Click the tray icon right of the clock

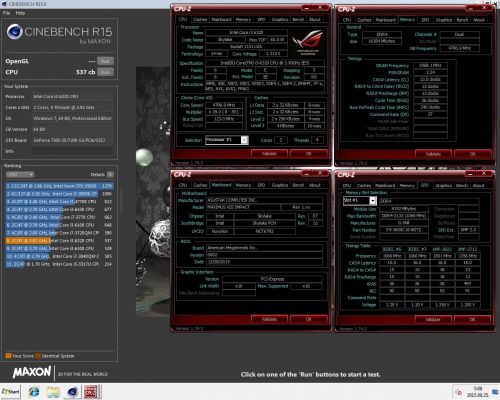(494, 392)
